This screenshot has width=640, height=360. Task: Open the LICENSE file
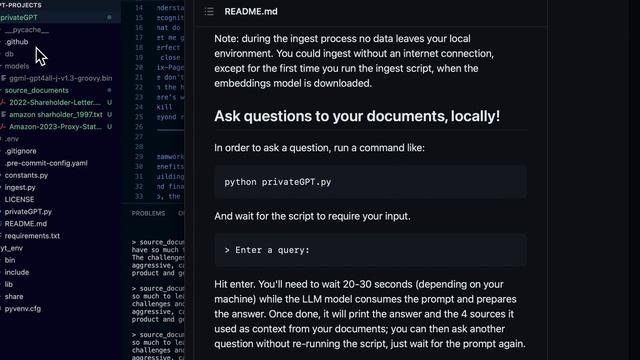click(x=19, y=200)
